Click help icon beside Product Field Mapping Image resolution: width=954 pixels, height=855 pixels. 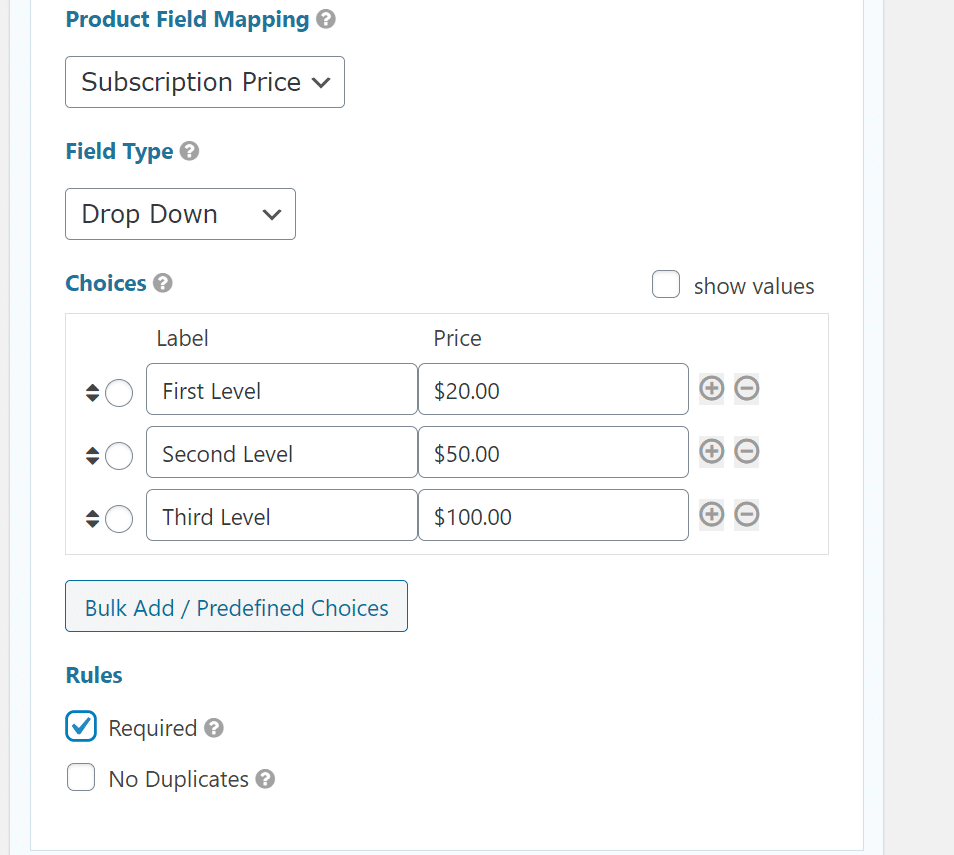pyautogui.click(x=325, y=19)
